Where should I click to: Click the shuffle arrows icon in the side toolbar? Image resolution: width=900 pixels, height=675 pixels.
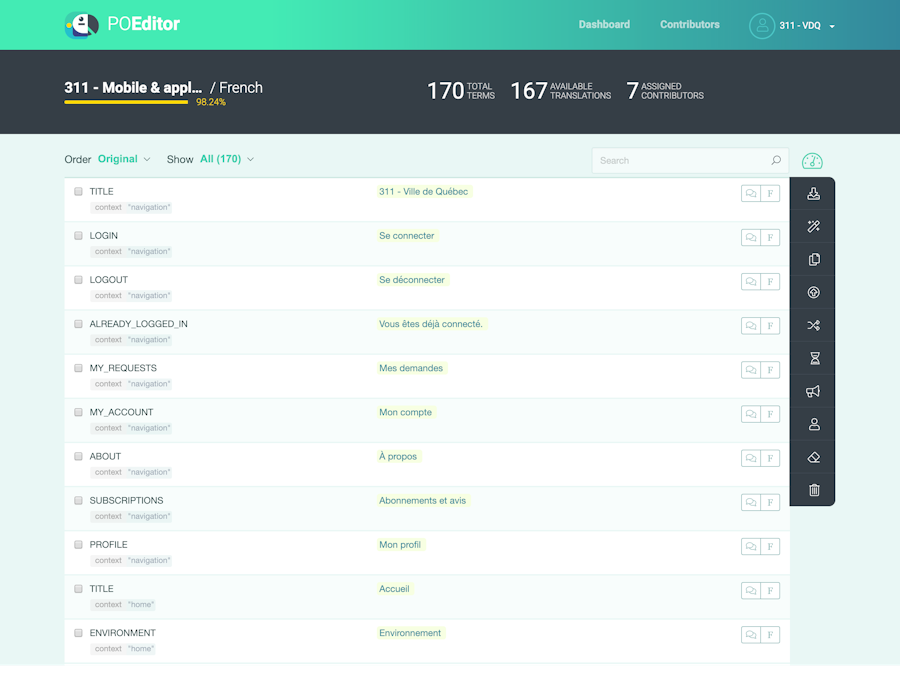pyautogui.click(x=813, y=325)
